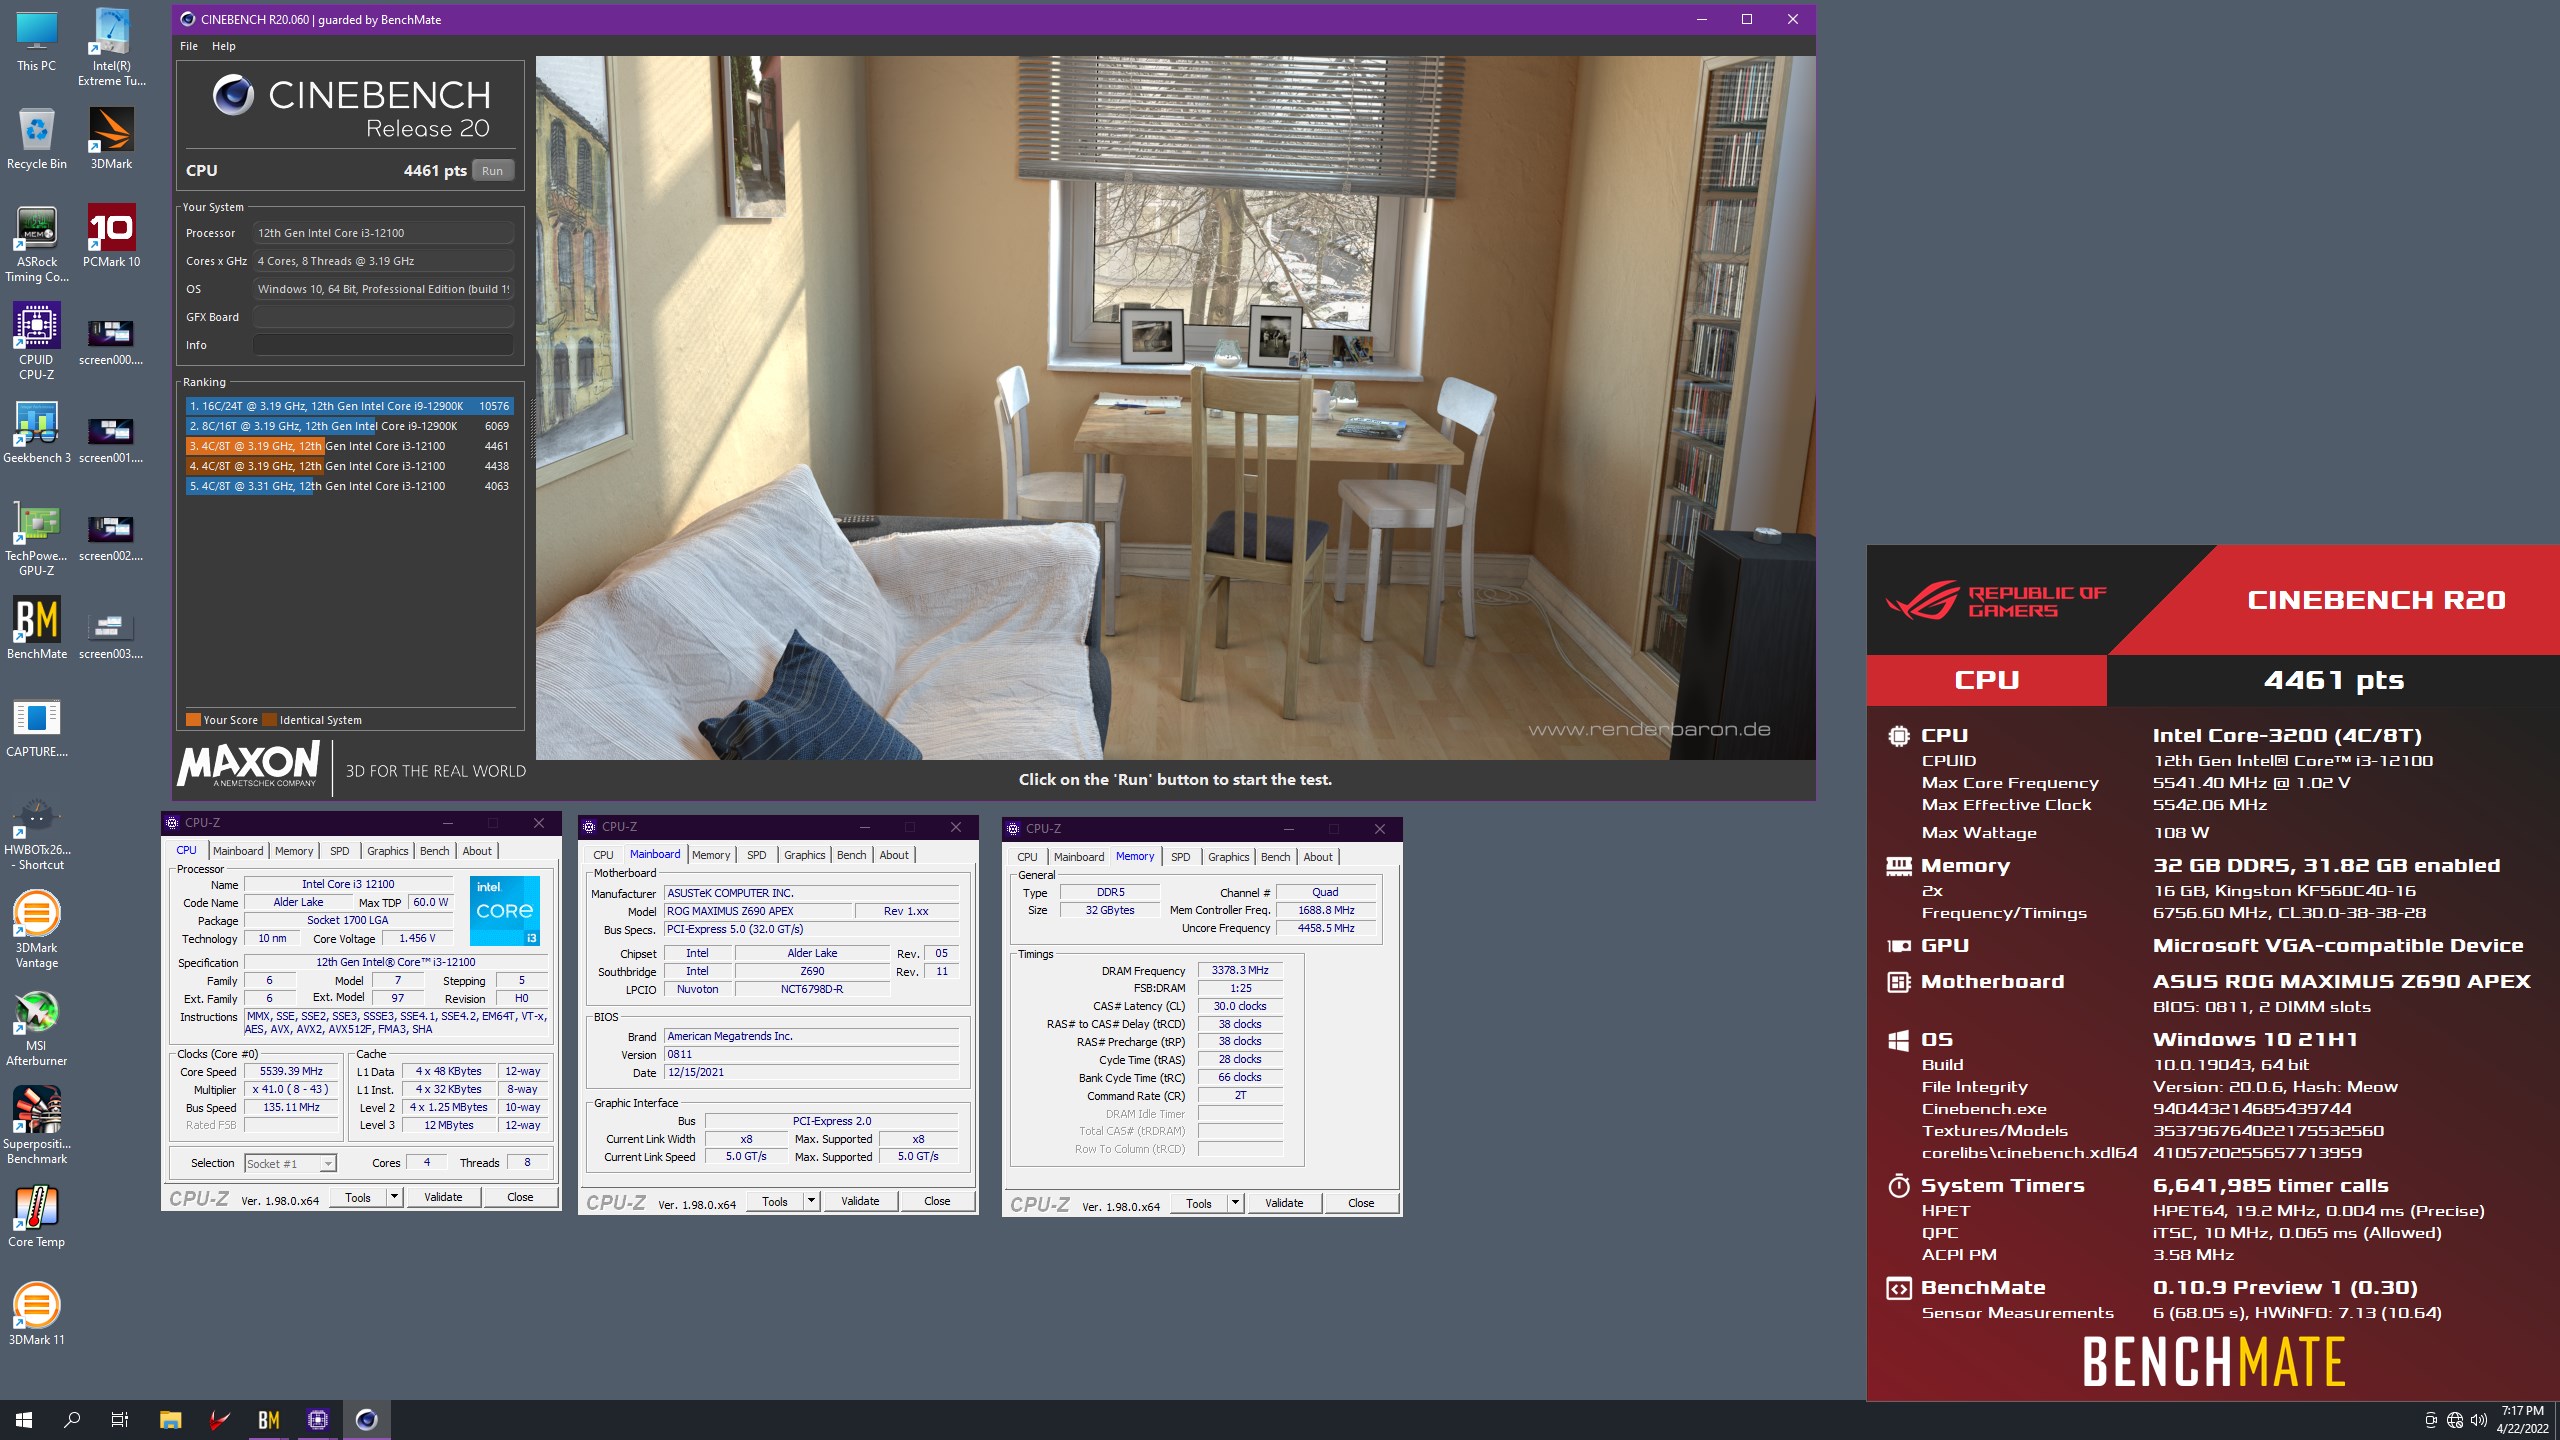Click the Cinebench rendered scene image
The width and height of the screenshot is (2560, 1440).
[1175, 408]
